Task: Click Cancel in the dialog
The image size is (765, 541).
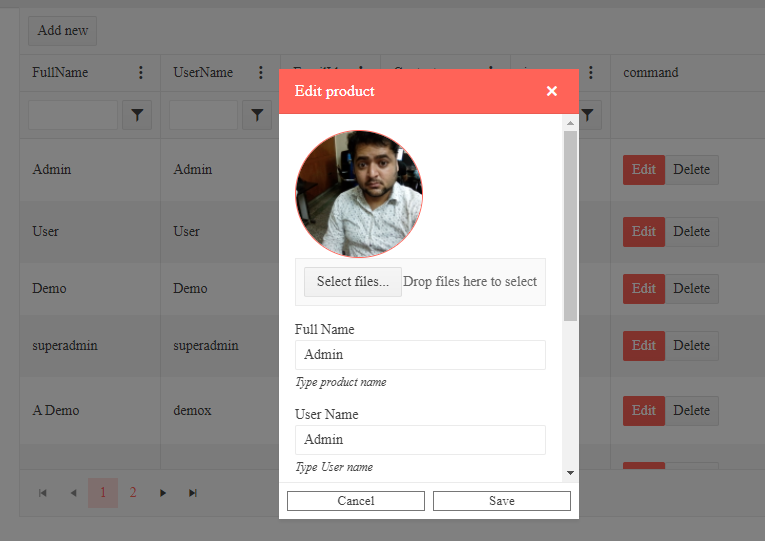Action: [356, 501]
